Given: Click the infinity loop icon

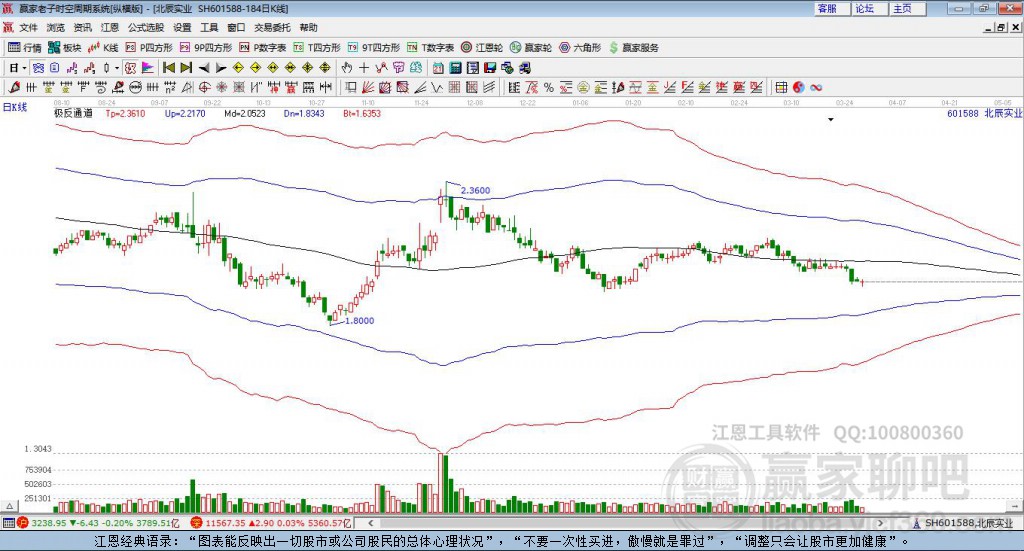Looking at the screenshot, I should click(x=816, y=87).
